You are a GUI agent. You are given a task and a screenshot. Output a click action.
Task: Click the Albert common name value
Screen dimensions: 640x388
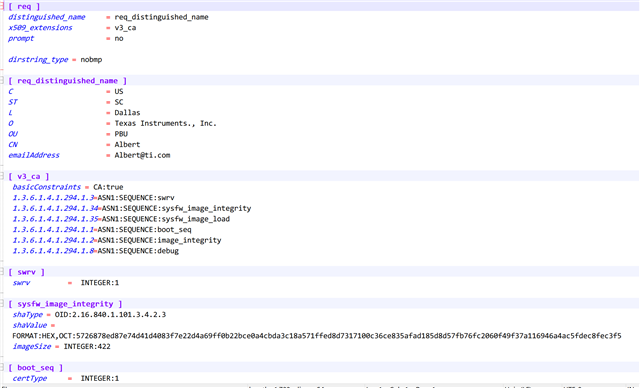click(x=127, y=144)
